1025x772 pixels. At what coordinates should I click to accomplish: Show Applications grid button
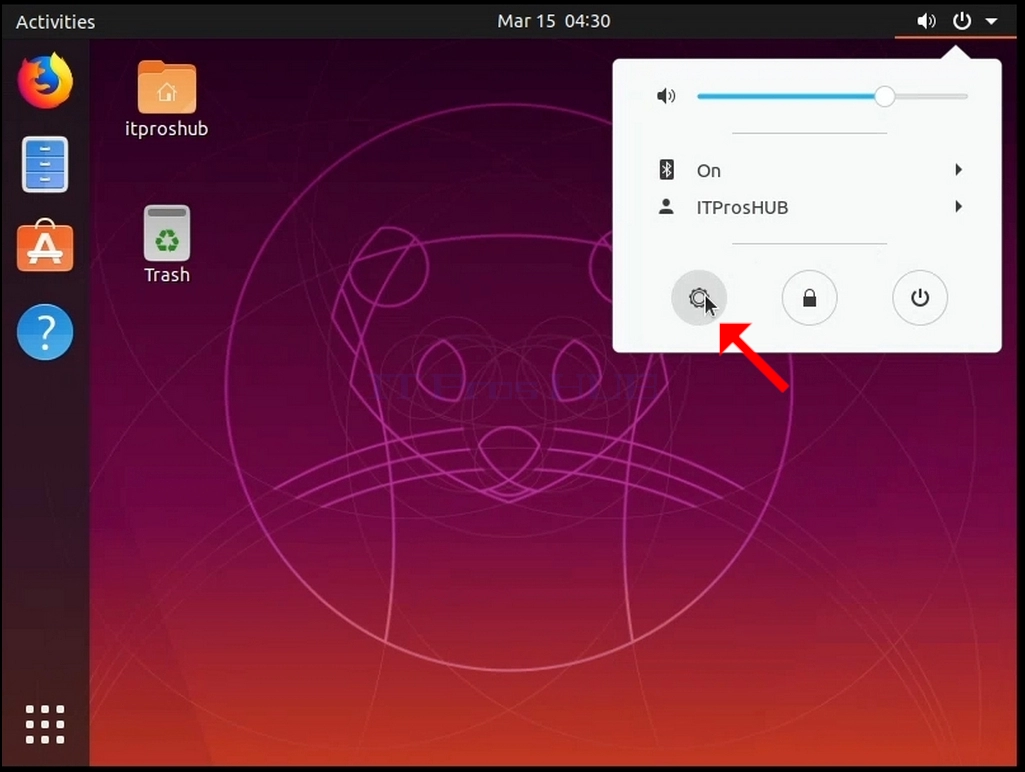point(45,724)
